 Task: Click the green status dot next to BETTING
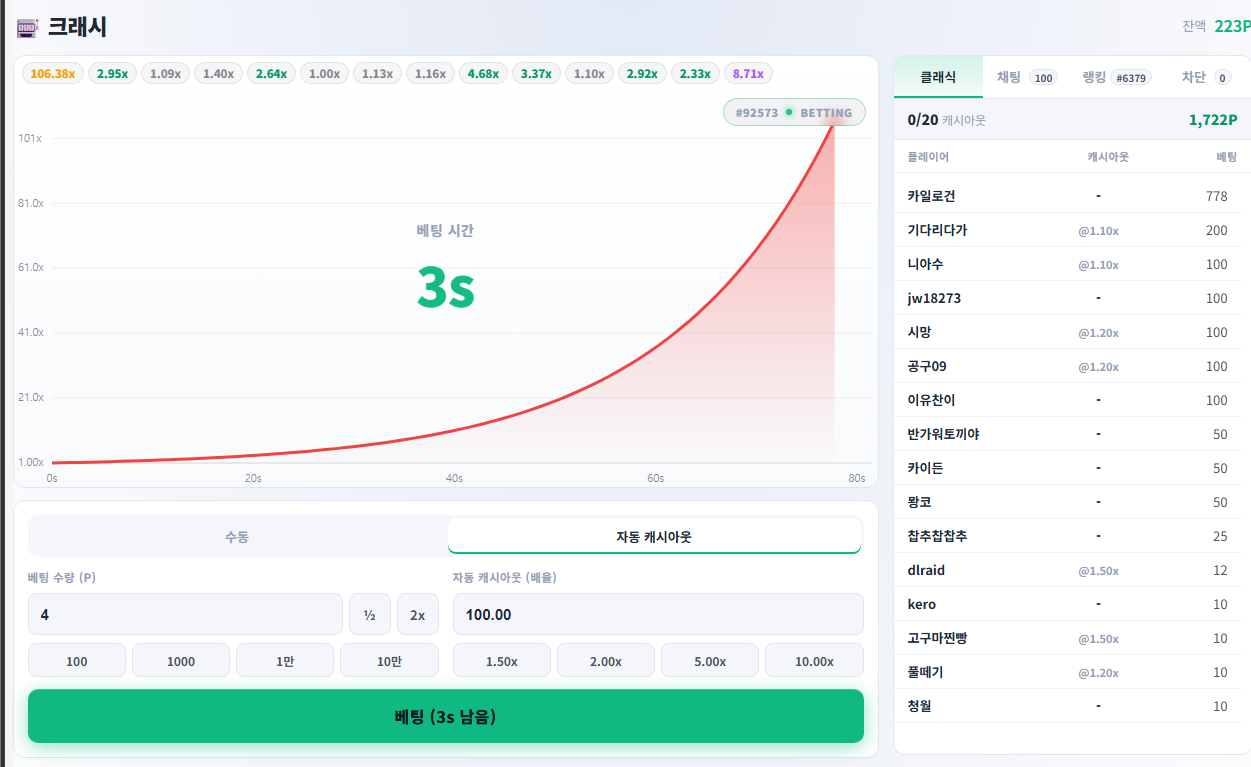(789, 113)
